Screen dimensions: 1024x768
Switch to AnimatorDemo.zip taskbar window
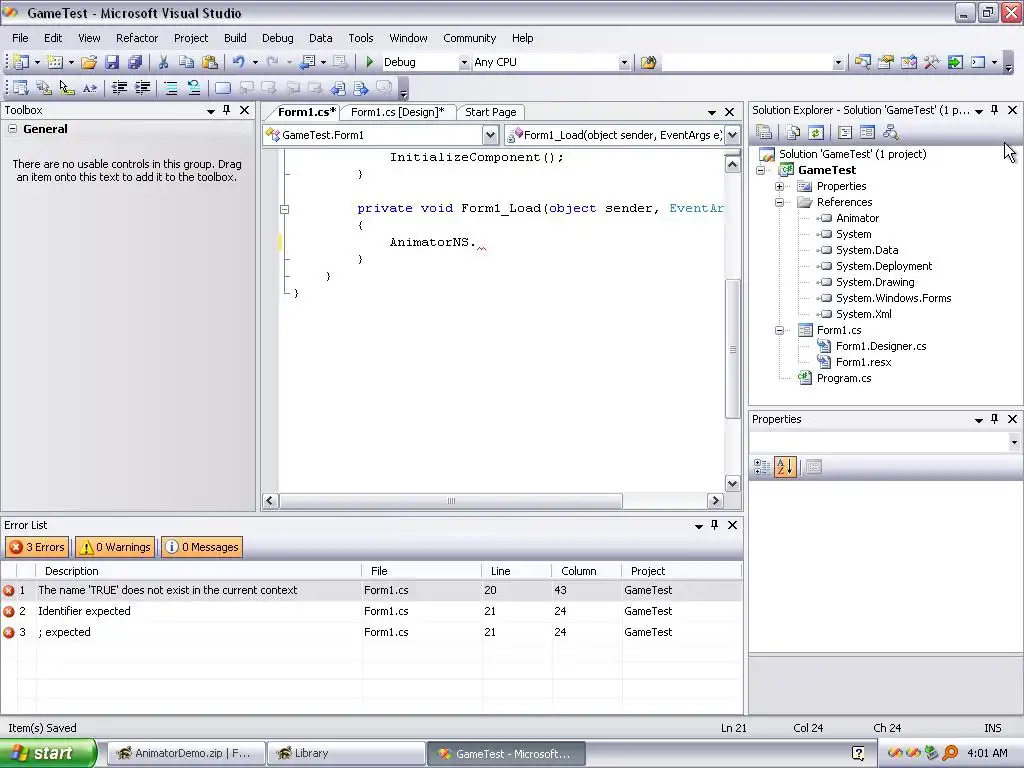(186, 754)
